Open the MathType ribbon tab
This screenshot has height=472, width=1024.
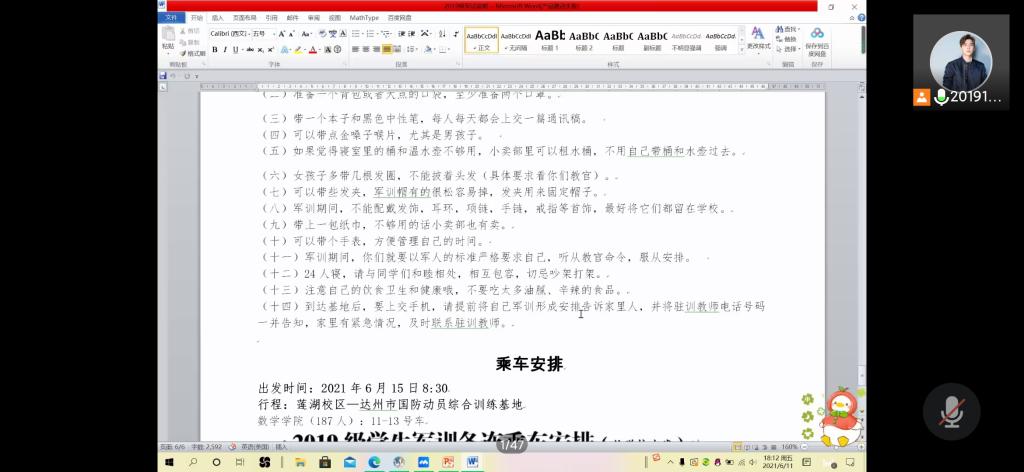(364, 18)
